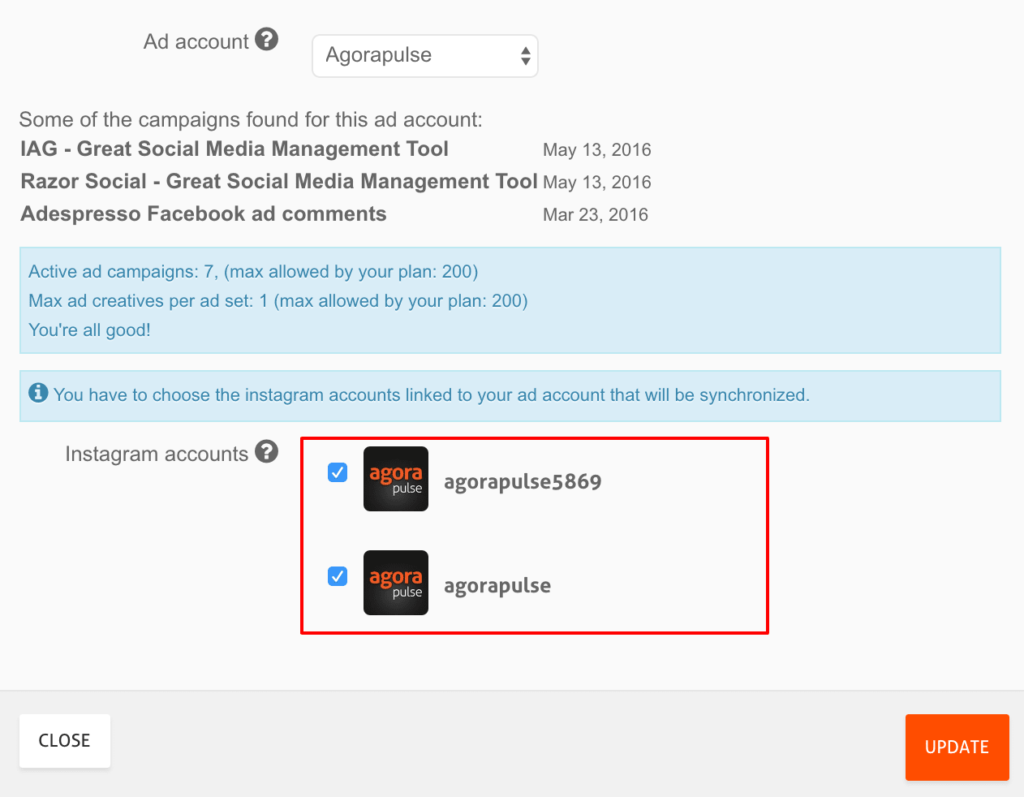1024x797 pixels.
Task: Click the Max ad creatives per ad set line
Action: (278, 301)
